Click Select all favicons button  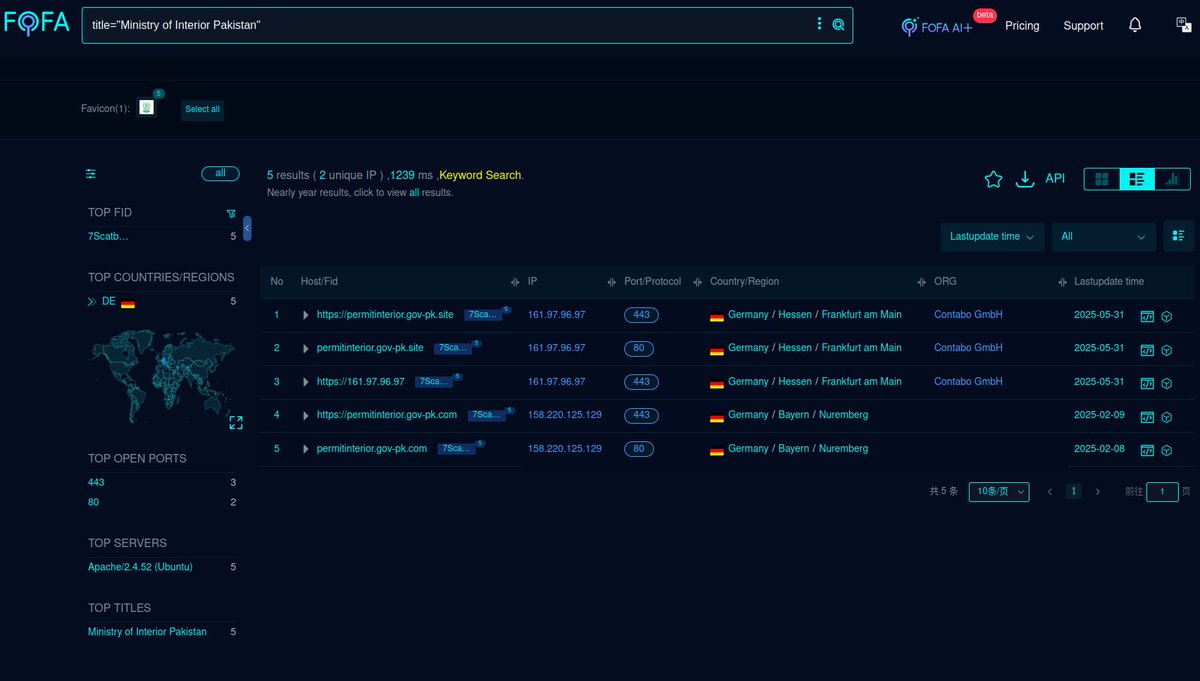point(202,109)
